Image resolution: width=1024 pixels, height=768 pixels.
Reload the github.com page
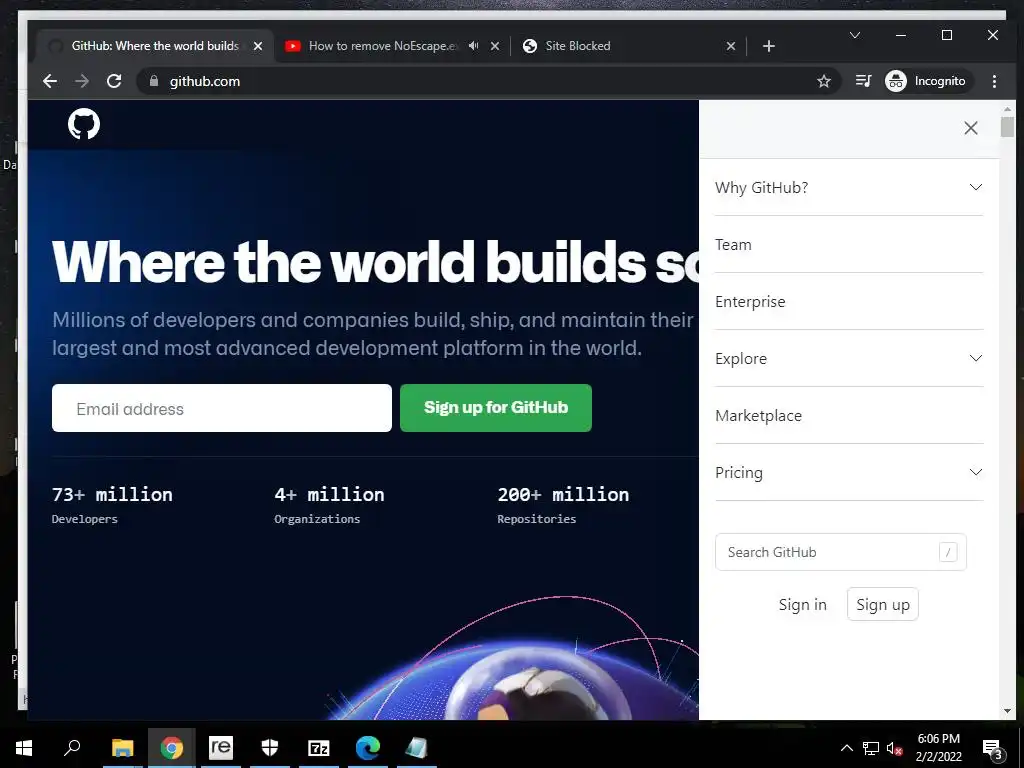[x=114, y=81]
